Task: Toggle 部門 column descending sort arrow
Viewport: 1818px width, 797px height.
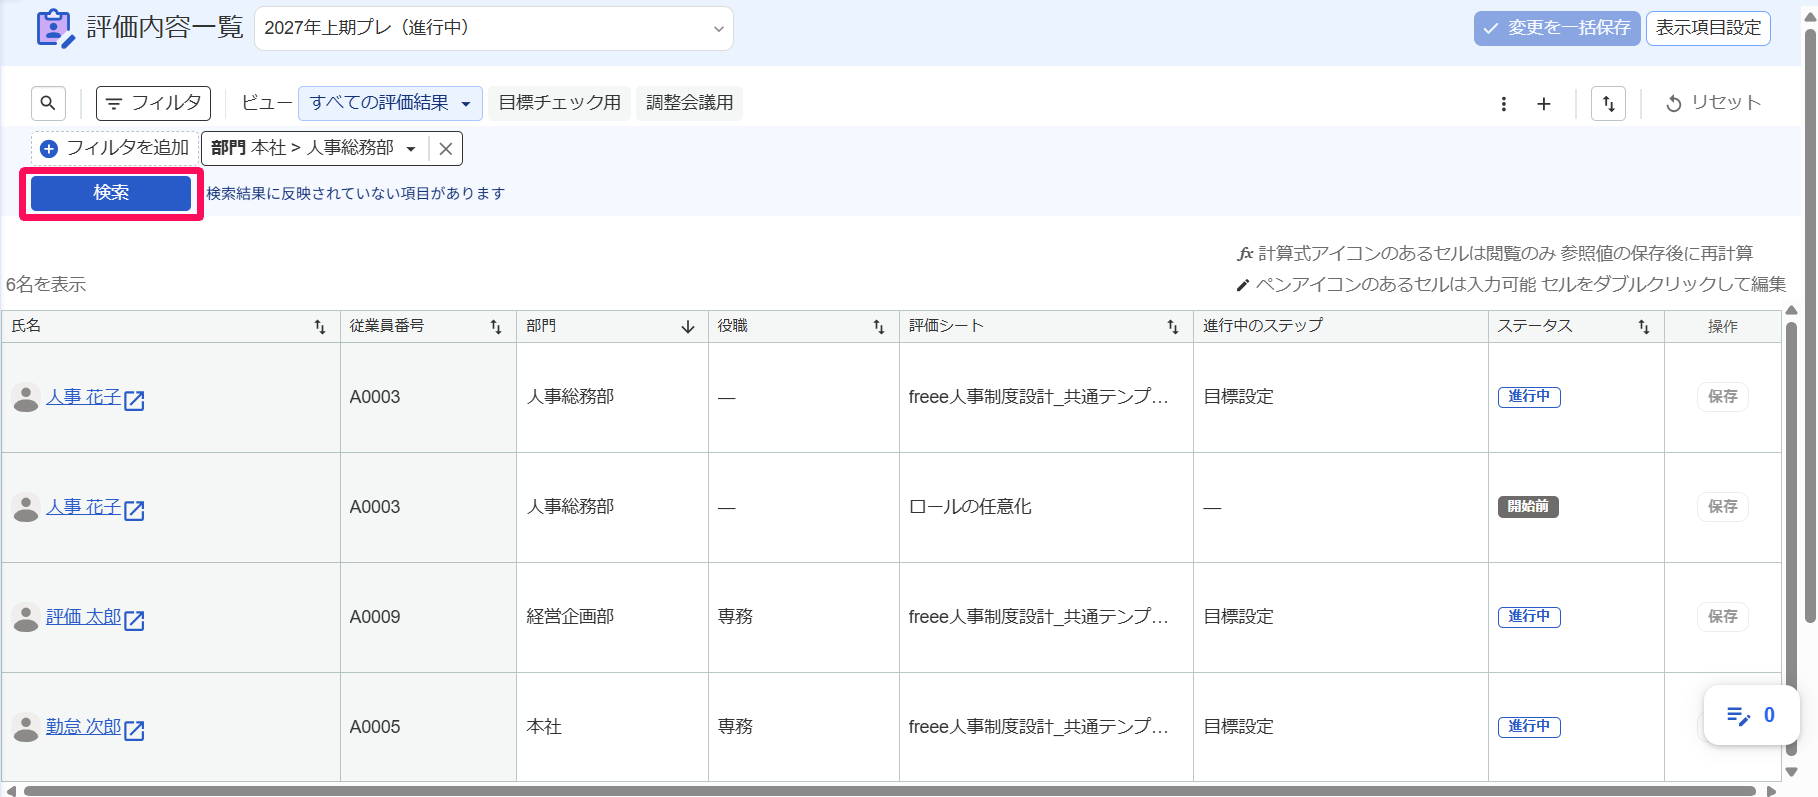Action: [x=688, y=327]
